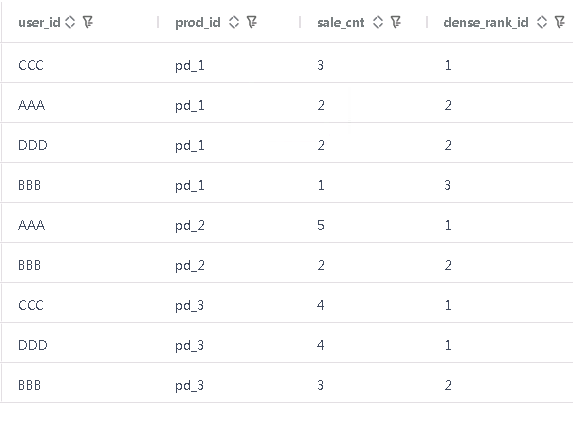Sort the sale_cnt column
Screen dimensions: 573x424
(x=378, y=22)
